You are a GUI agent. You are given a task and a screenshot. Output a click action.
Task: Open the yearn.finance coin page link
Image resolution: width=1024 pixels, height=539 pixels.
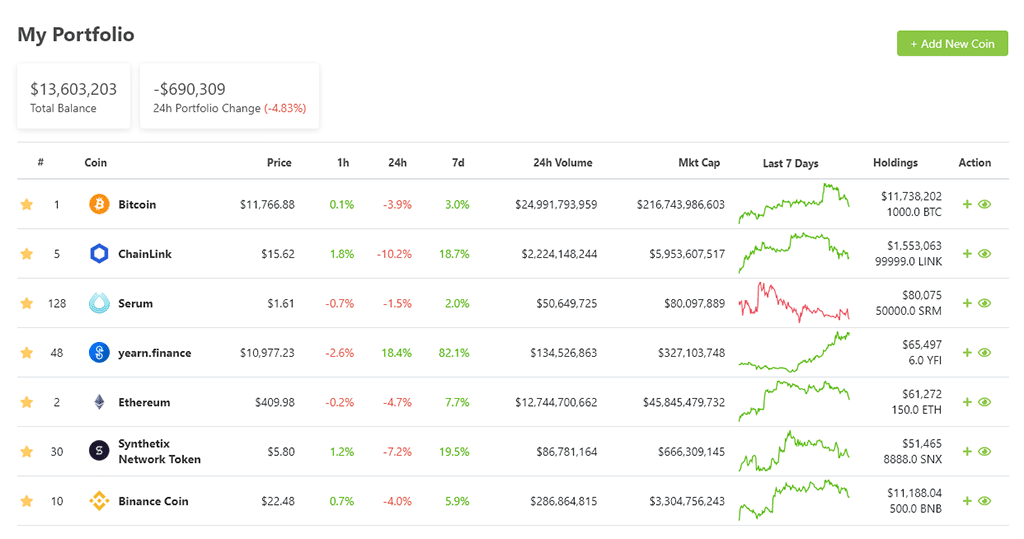(x=155, y=353)
